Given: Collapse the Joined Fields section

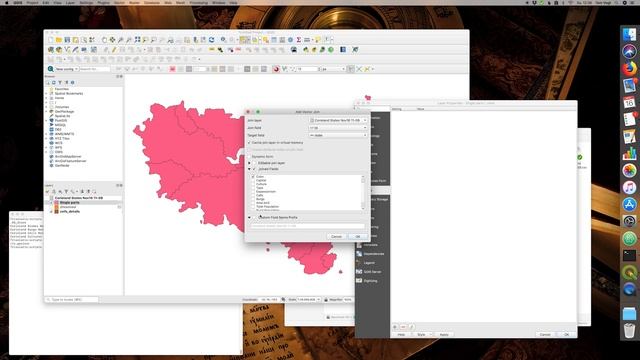Looking at the screenshot, I should [x=249, y=169].
